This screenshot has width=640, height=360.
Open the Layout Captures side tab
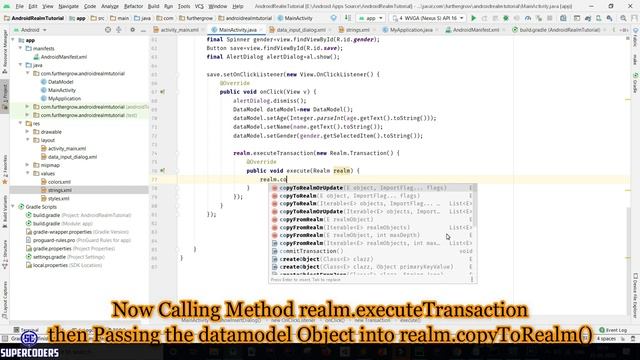click(x=5, y=300)
